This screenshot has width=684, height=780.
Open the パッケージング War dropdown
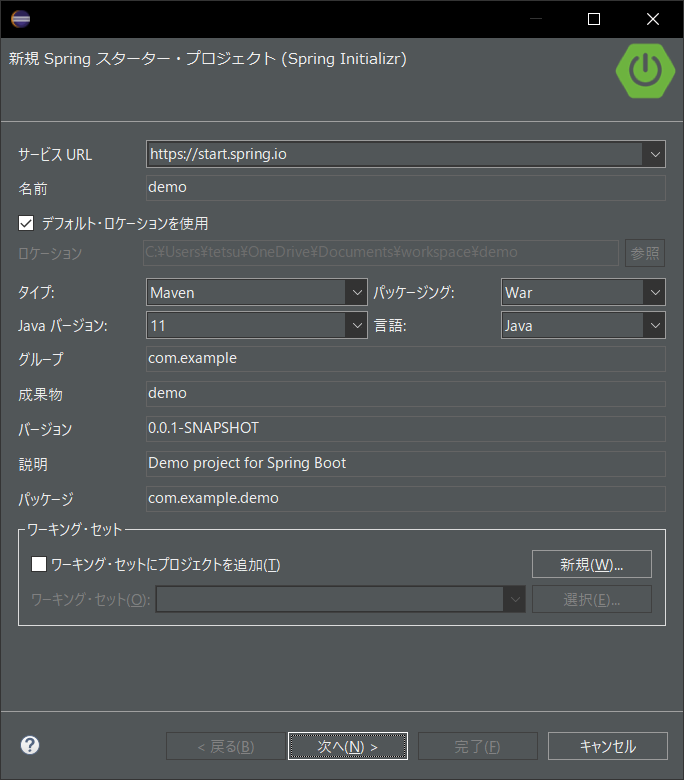click(655, 292)
